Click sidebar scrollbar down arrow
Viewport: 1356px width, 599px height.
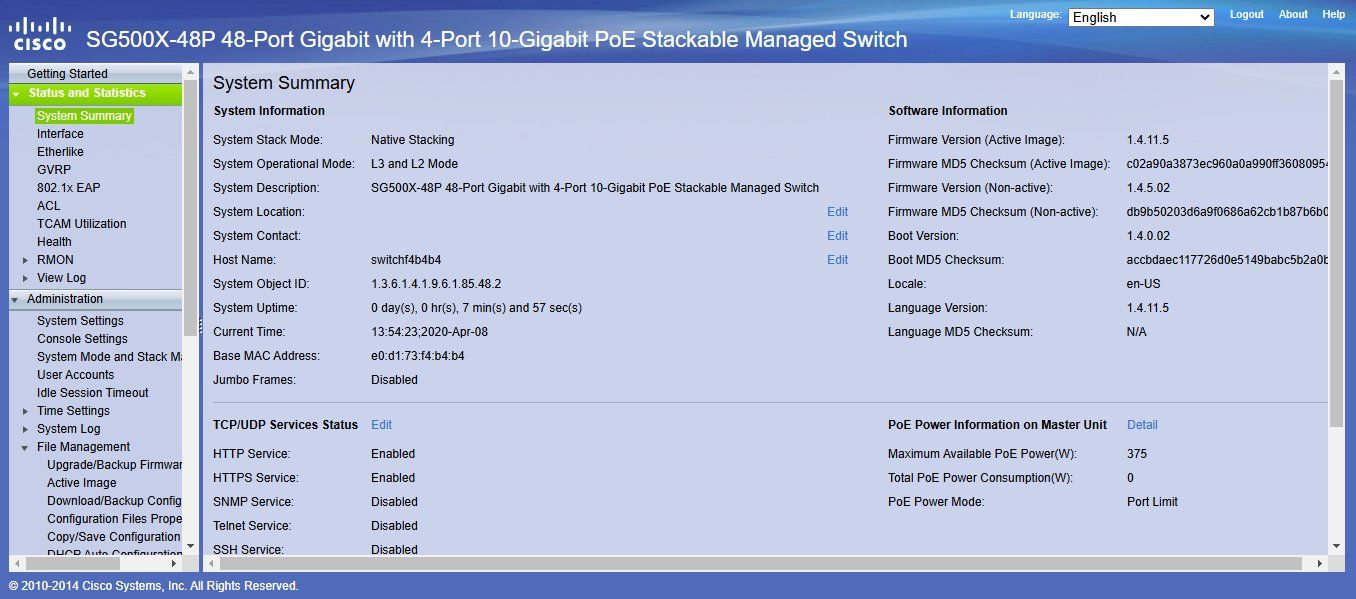point(191,546)
